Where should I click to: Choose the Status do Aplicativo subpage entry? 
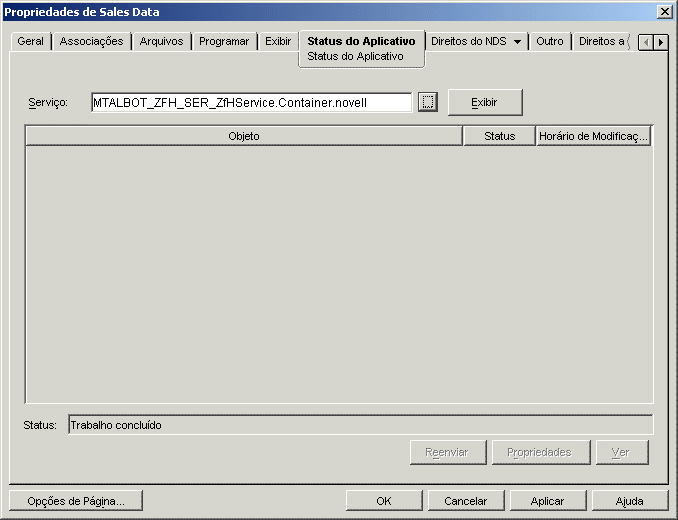pos(355,56)
